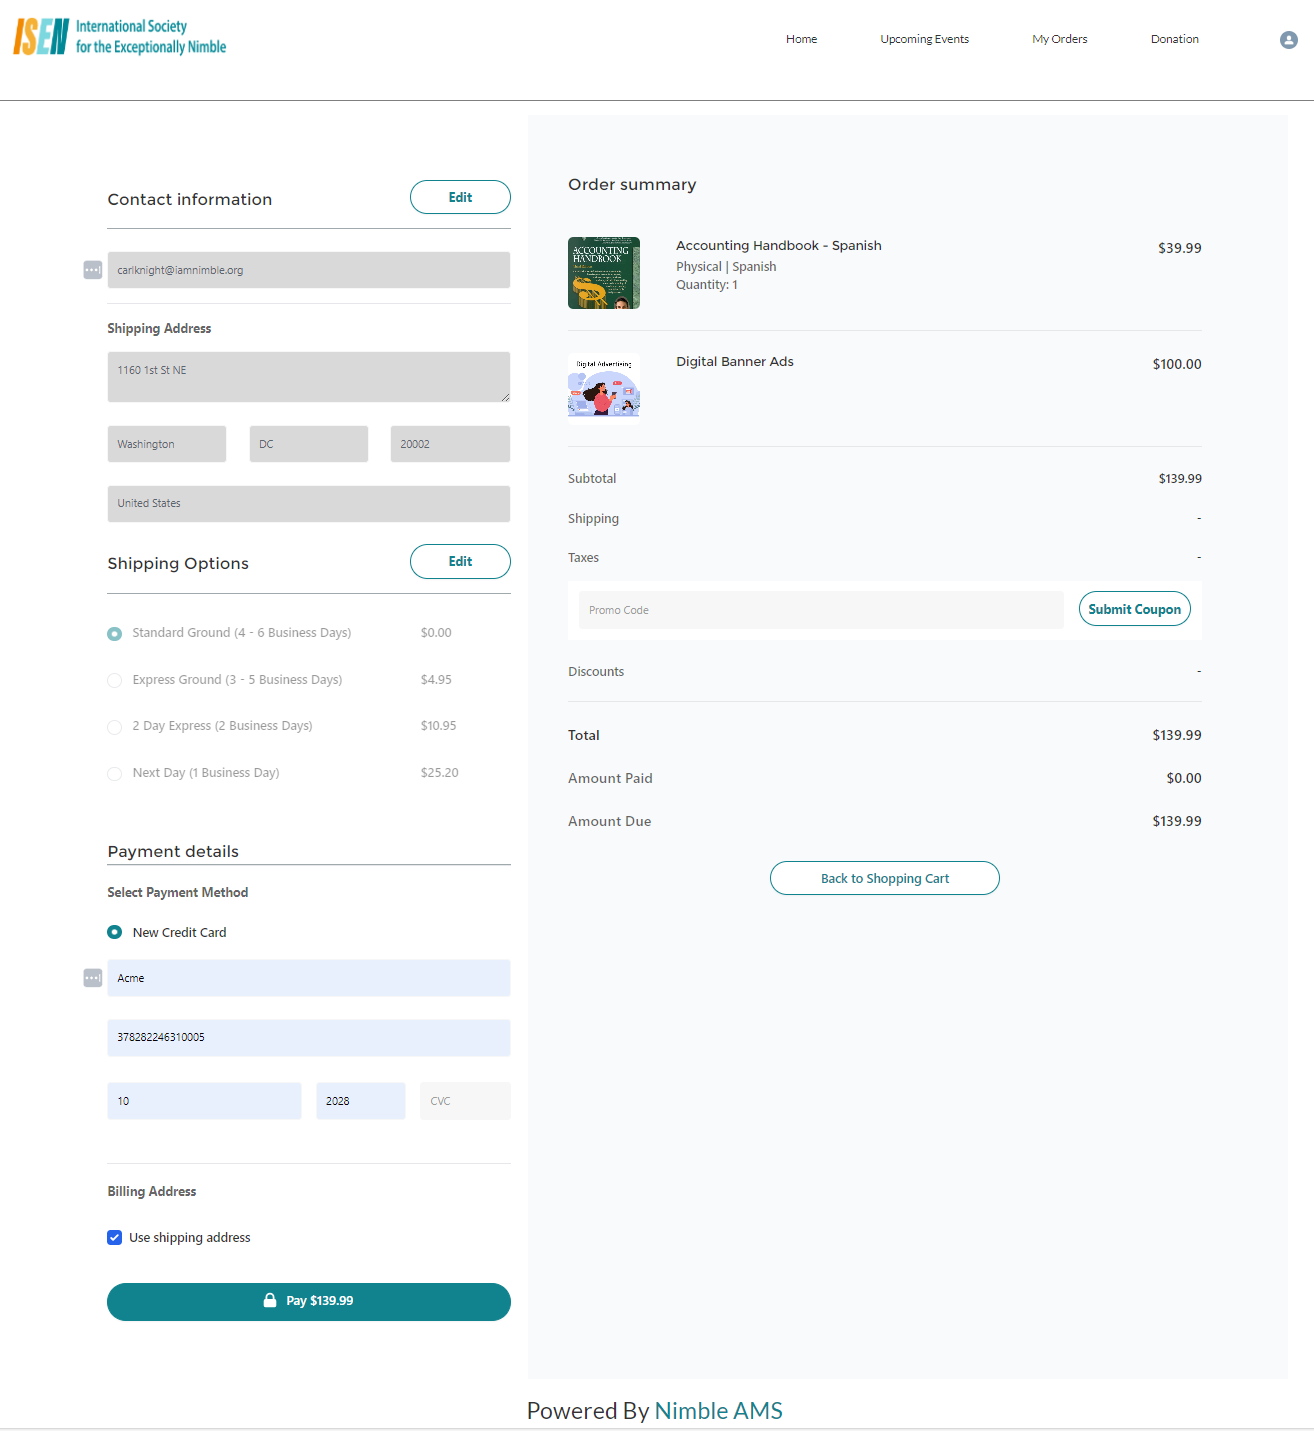This screenshot has height=1431, width=1314.
Task: Open Digital Banner Ads product image
Action: tap(604, 389)
